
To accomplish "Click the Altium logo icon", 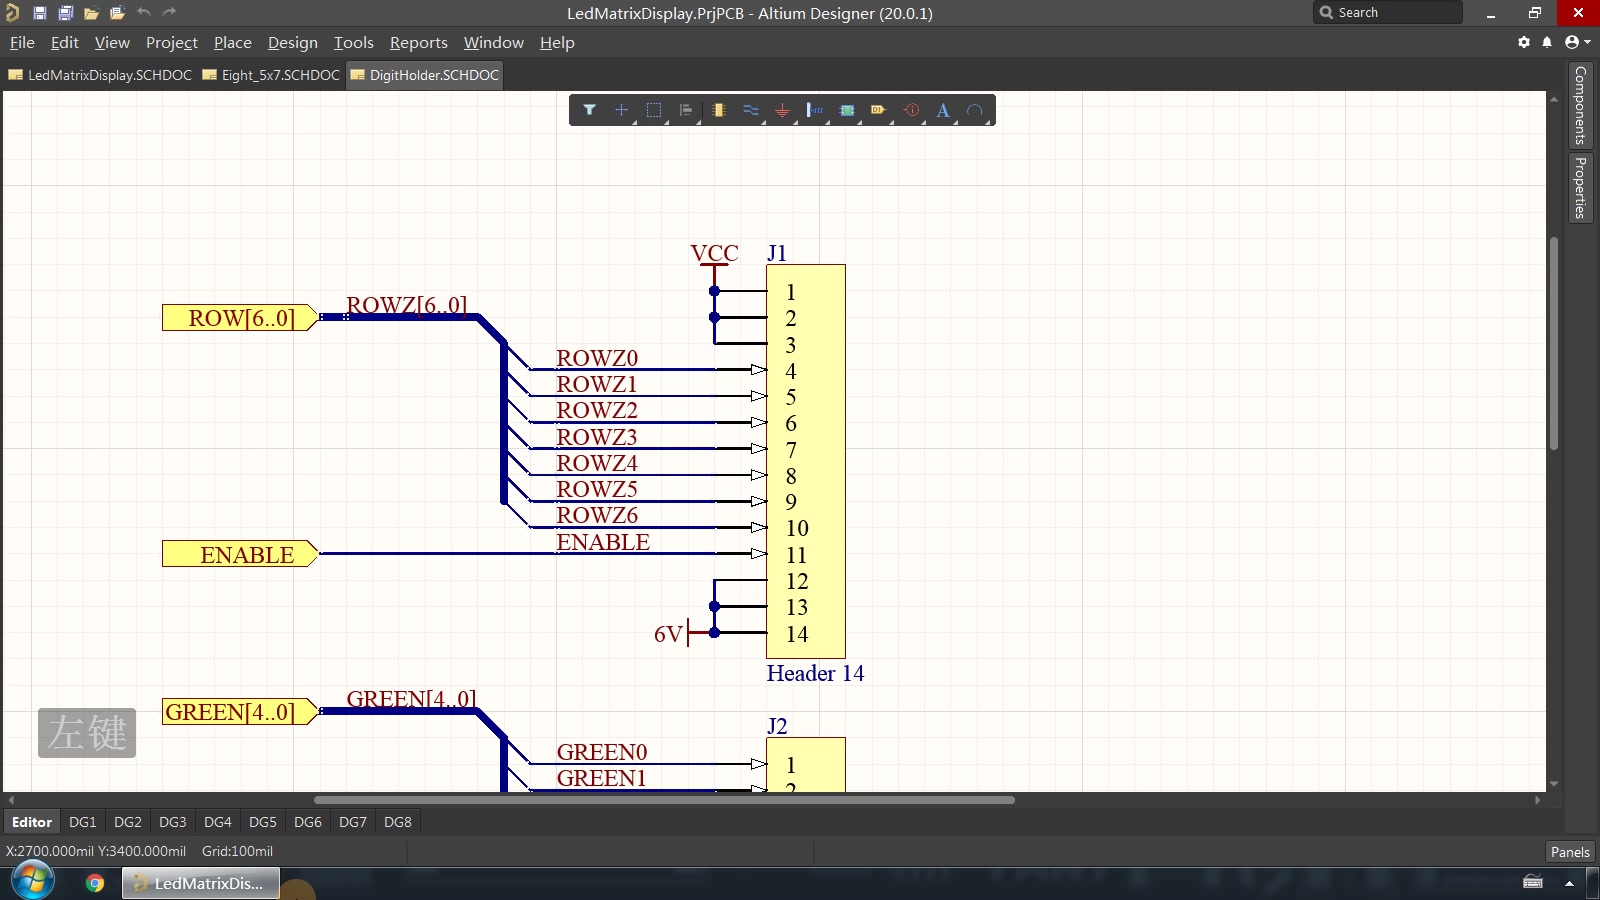I will point(12,13).
